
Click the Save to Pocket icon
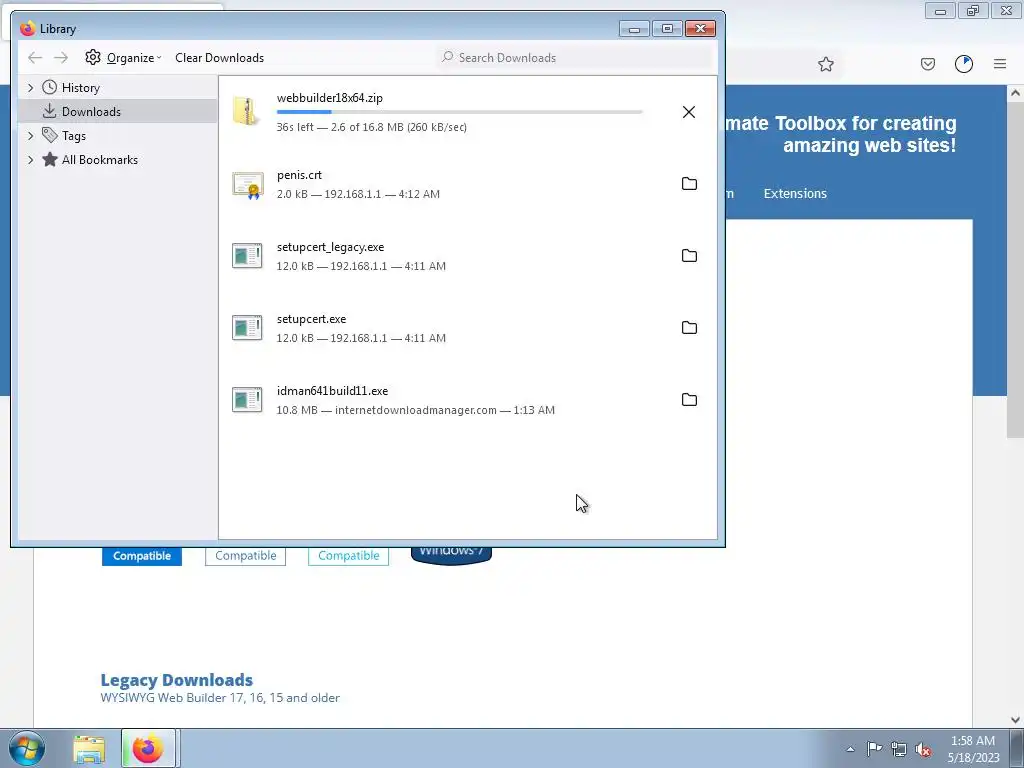[x=927, y=64]
